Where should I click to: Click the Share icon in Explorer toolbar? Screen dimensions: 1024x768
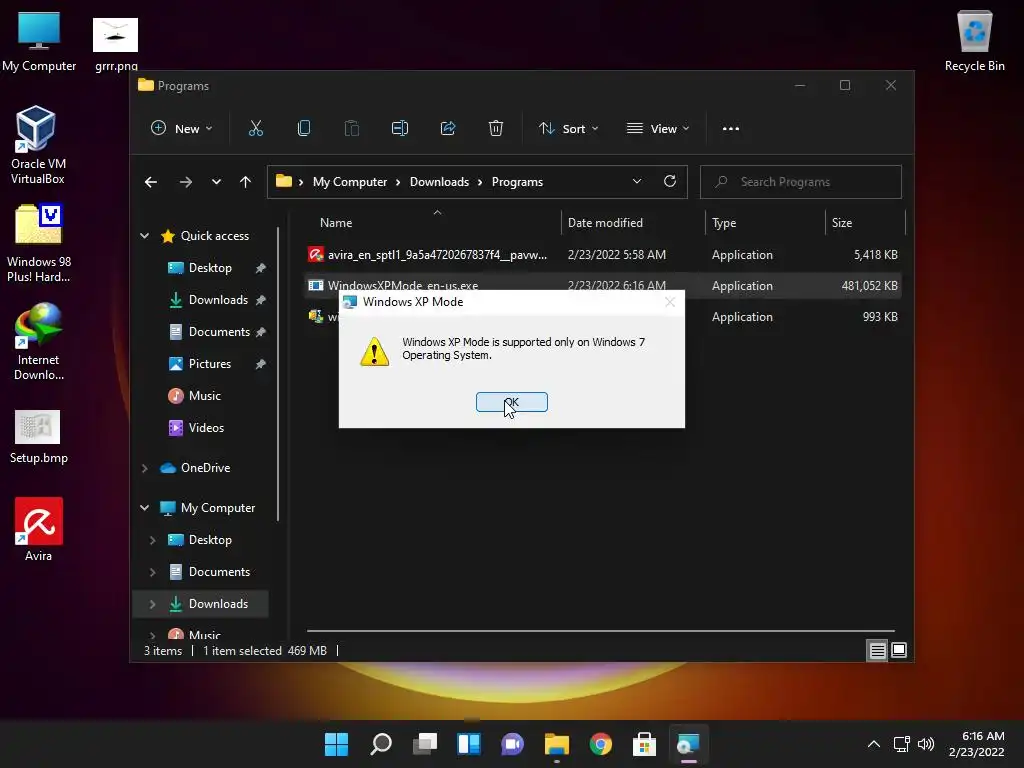(x=448, y=129)
